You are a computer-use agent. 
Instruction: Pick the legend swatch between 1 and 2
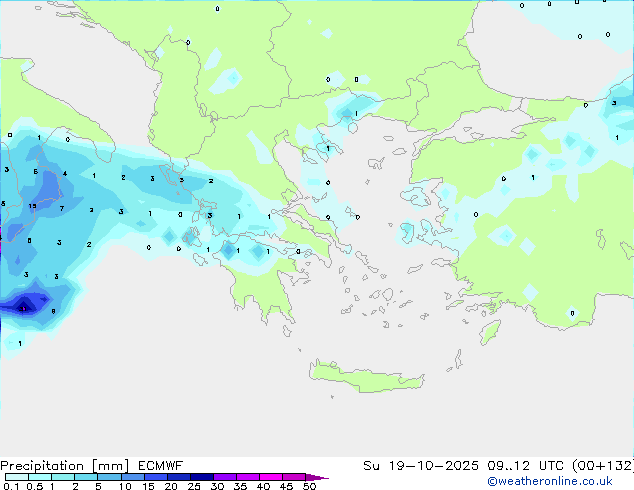click(x=63, y=477)
